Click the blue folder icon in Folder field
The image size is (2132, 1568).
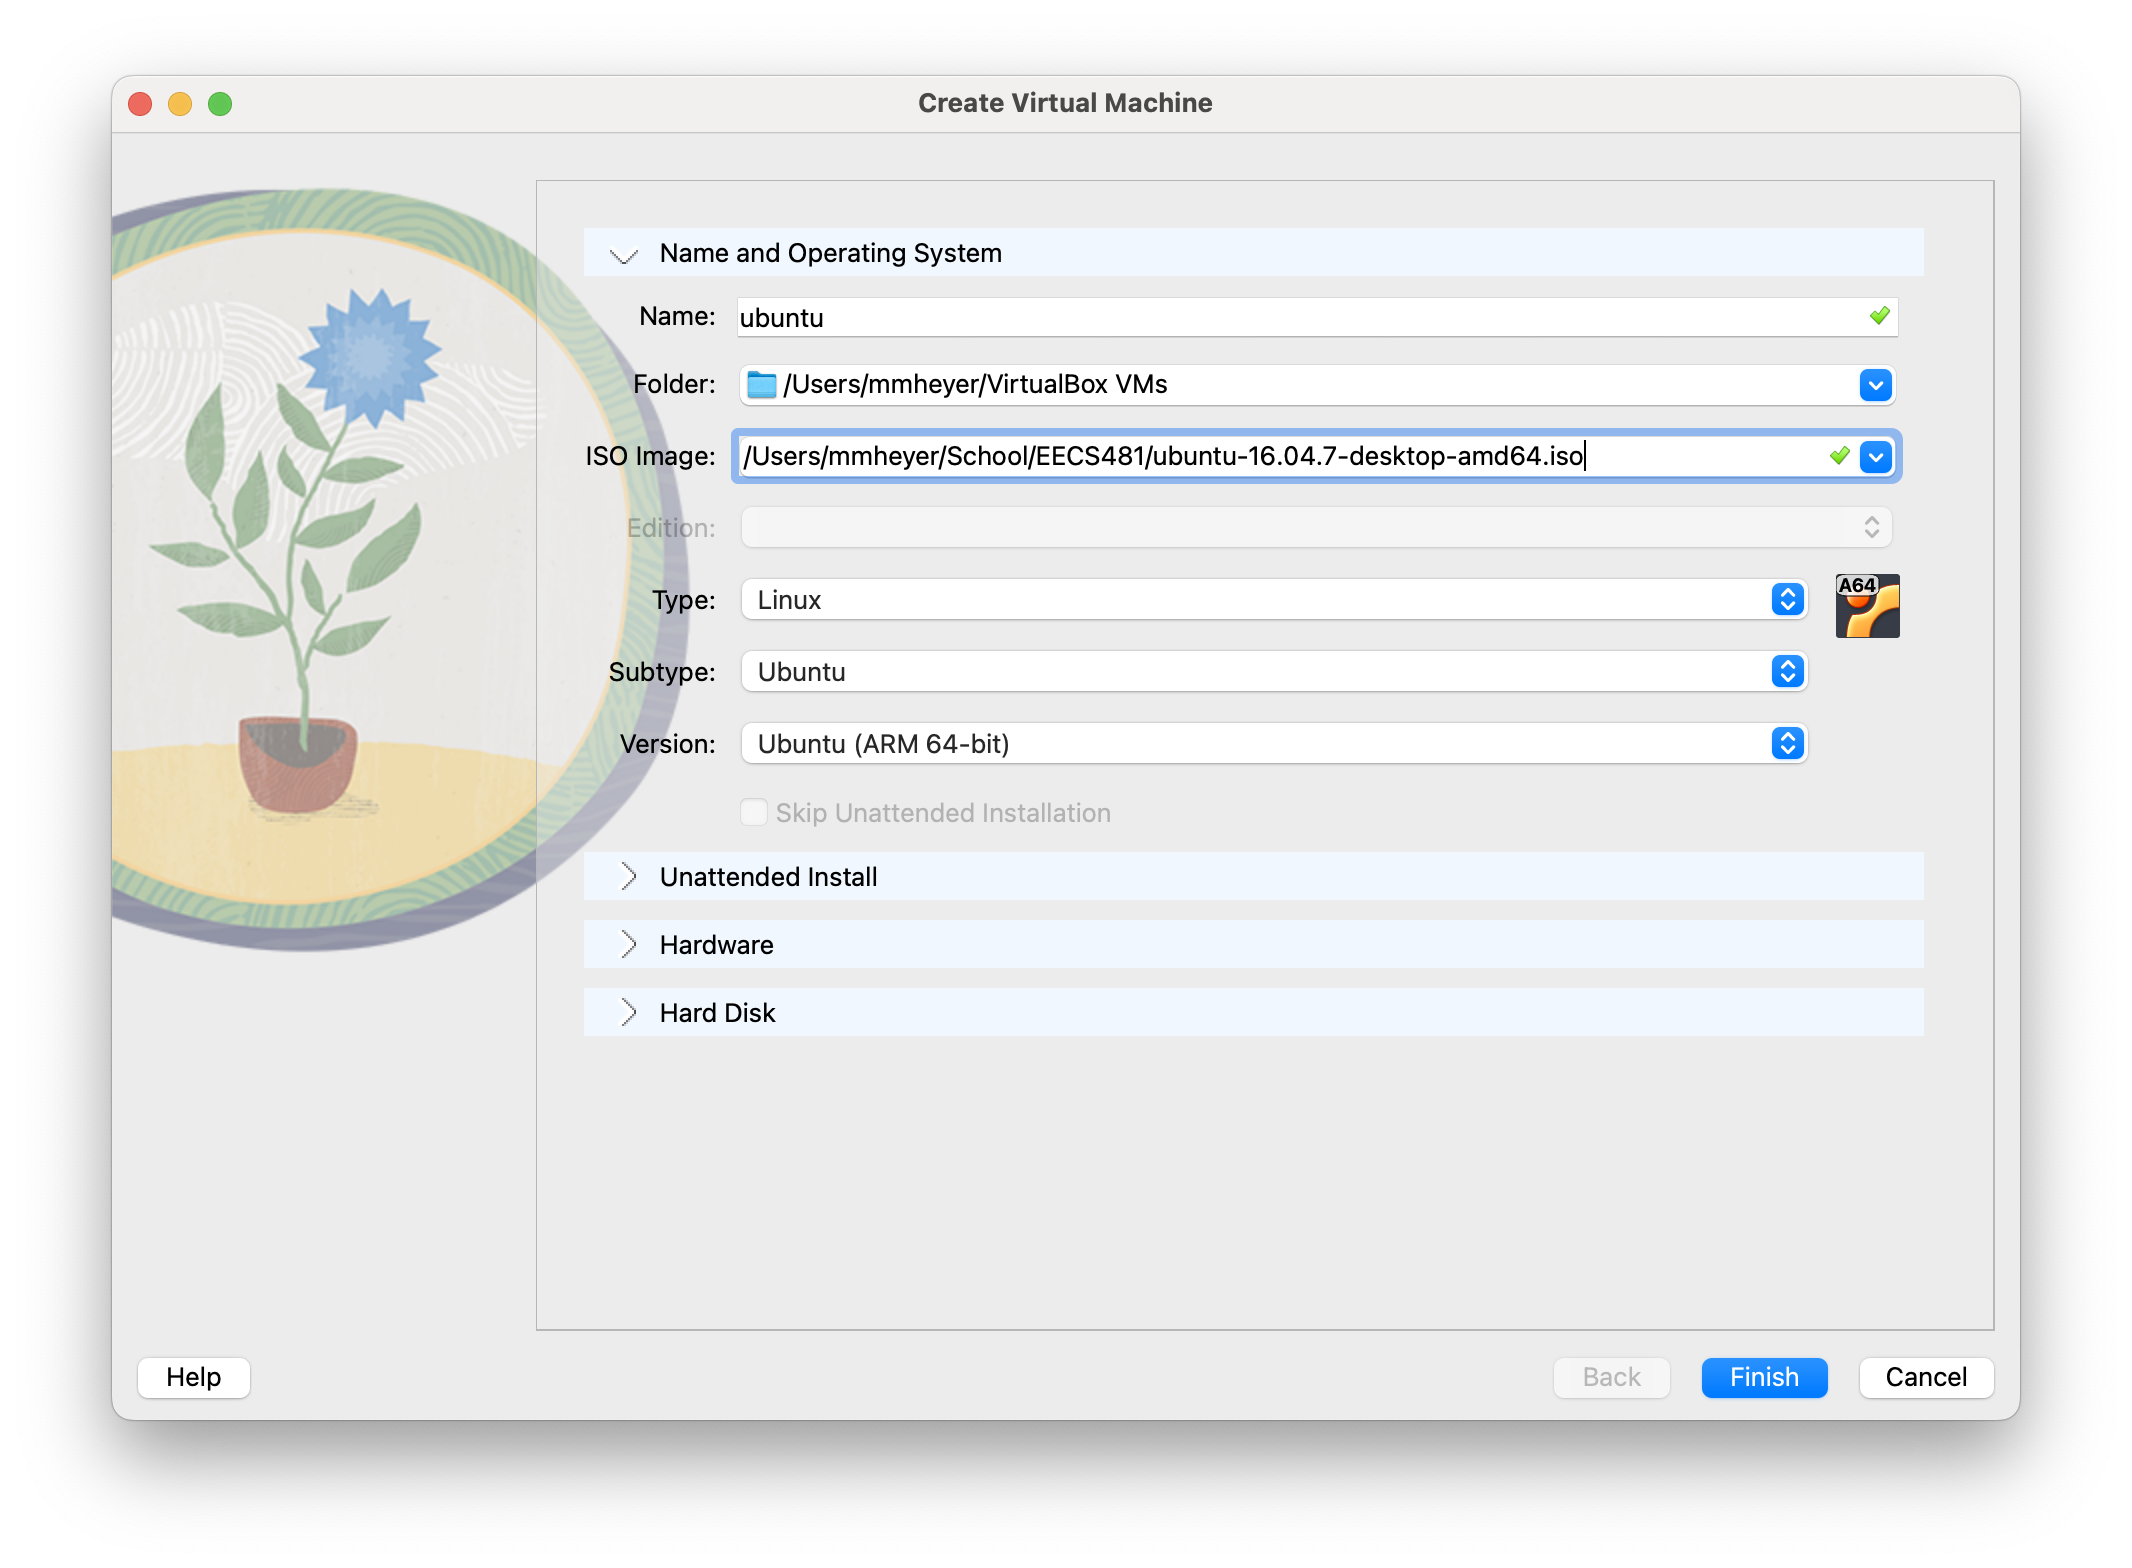point(762,385)
